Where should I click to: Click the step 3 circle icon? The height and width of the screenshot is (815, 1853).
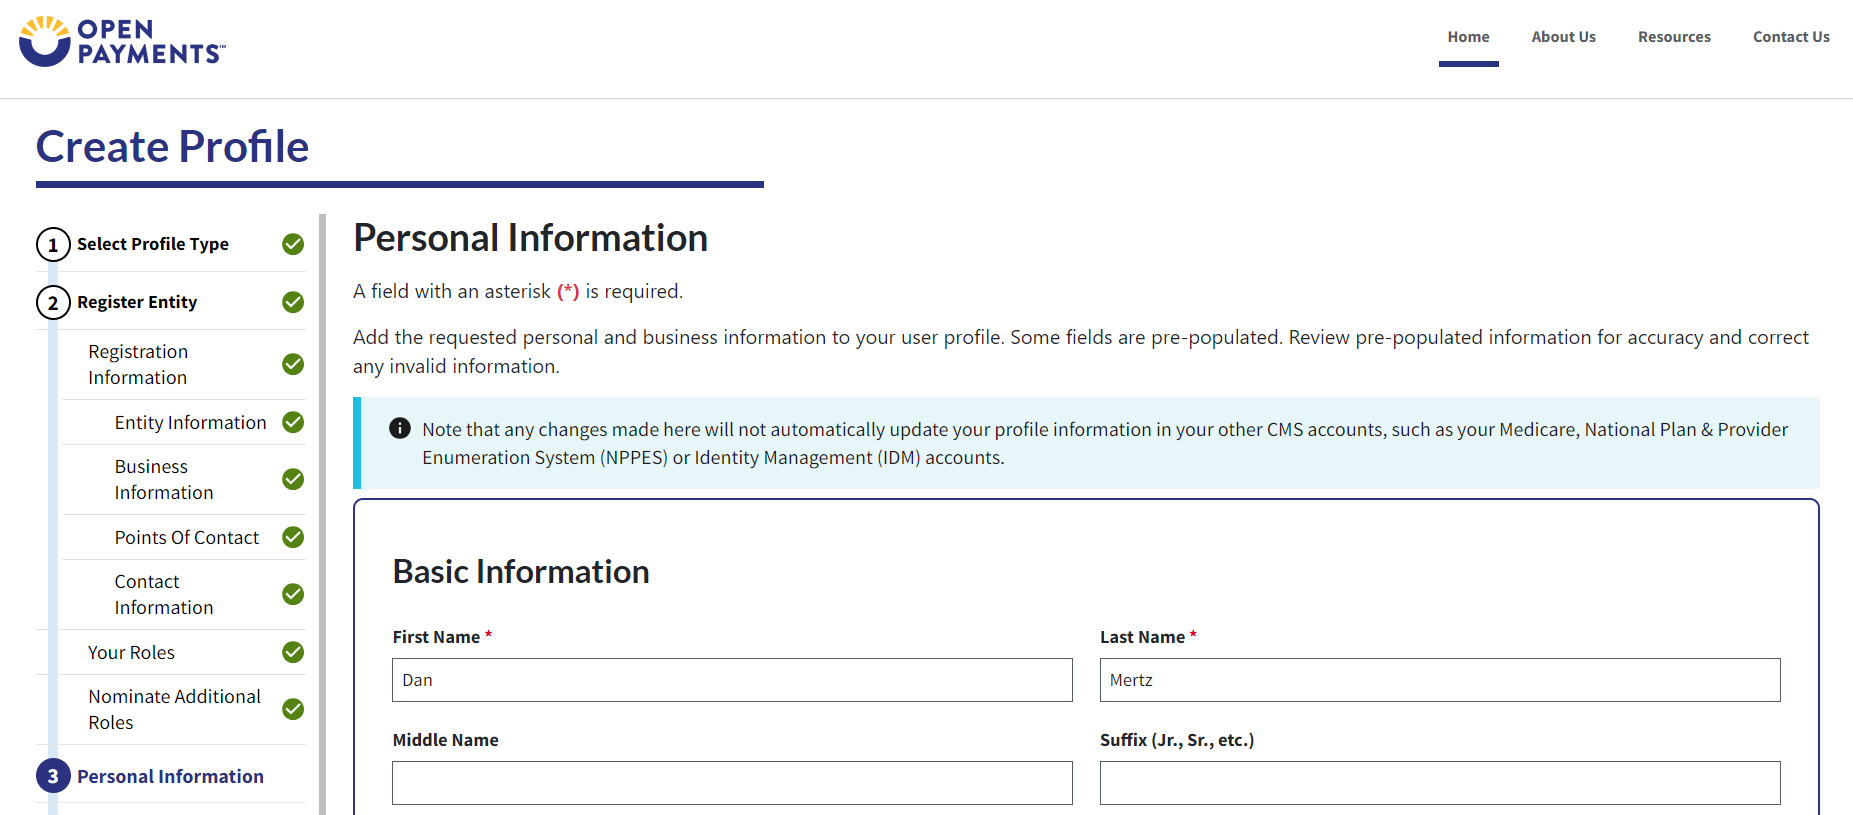(x=53, y=776)
